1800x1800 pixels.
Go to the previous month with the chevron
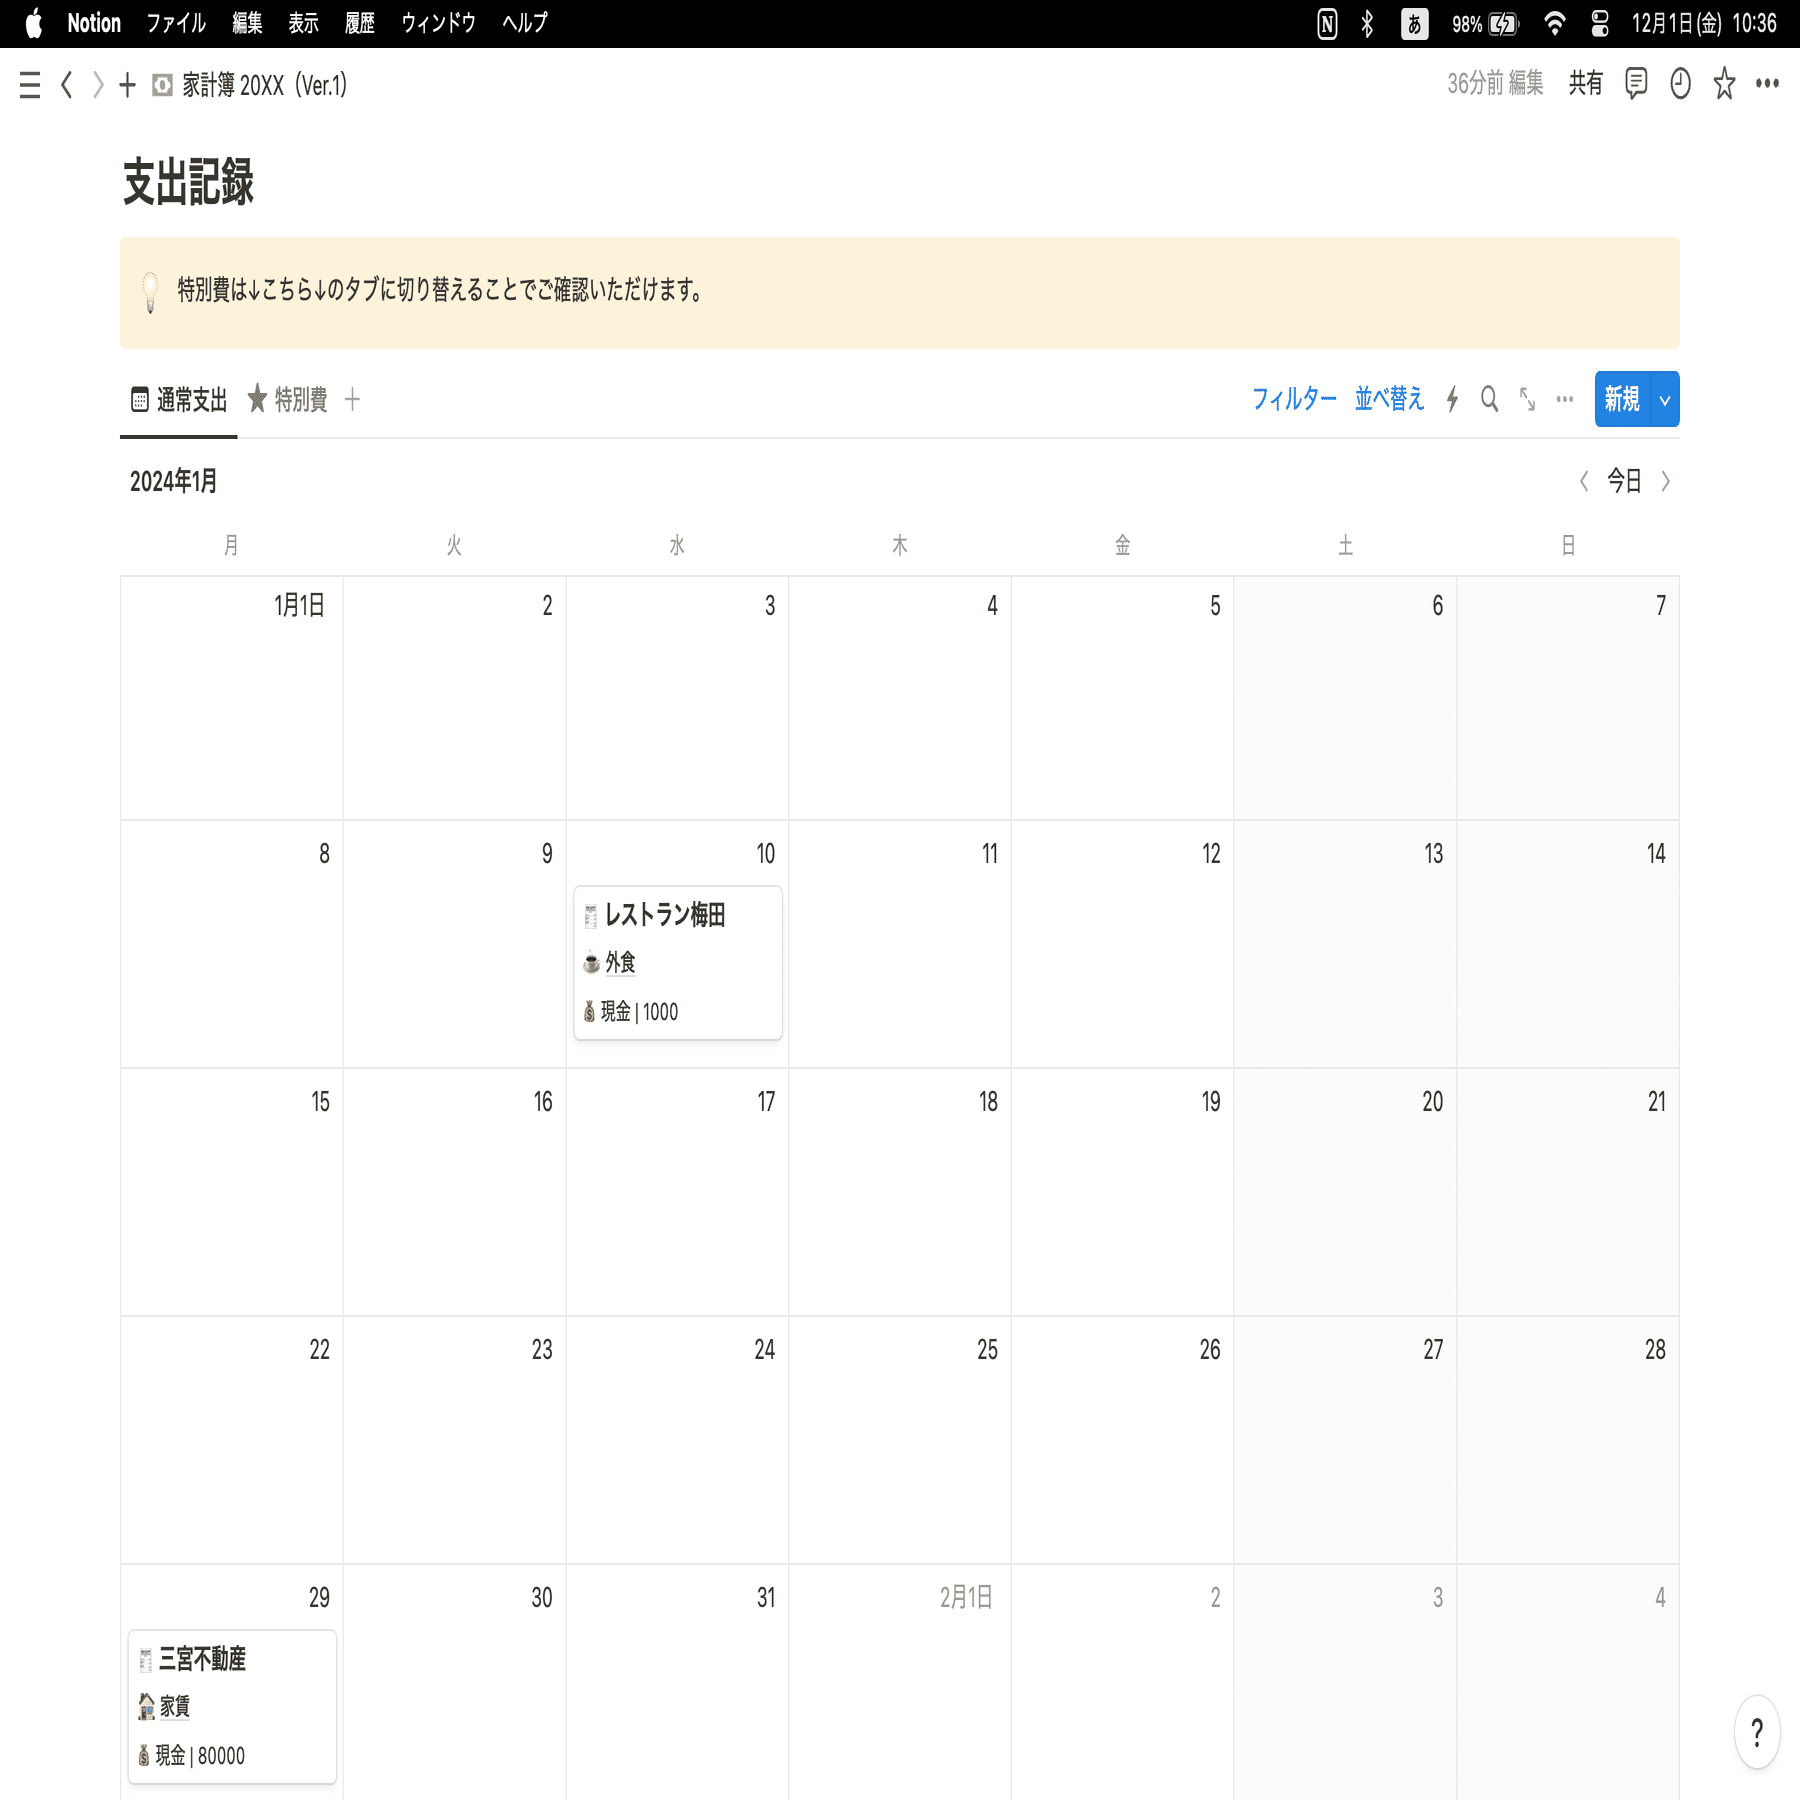click(x=1584, y=481)
